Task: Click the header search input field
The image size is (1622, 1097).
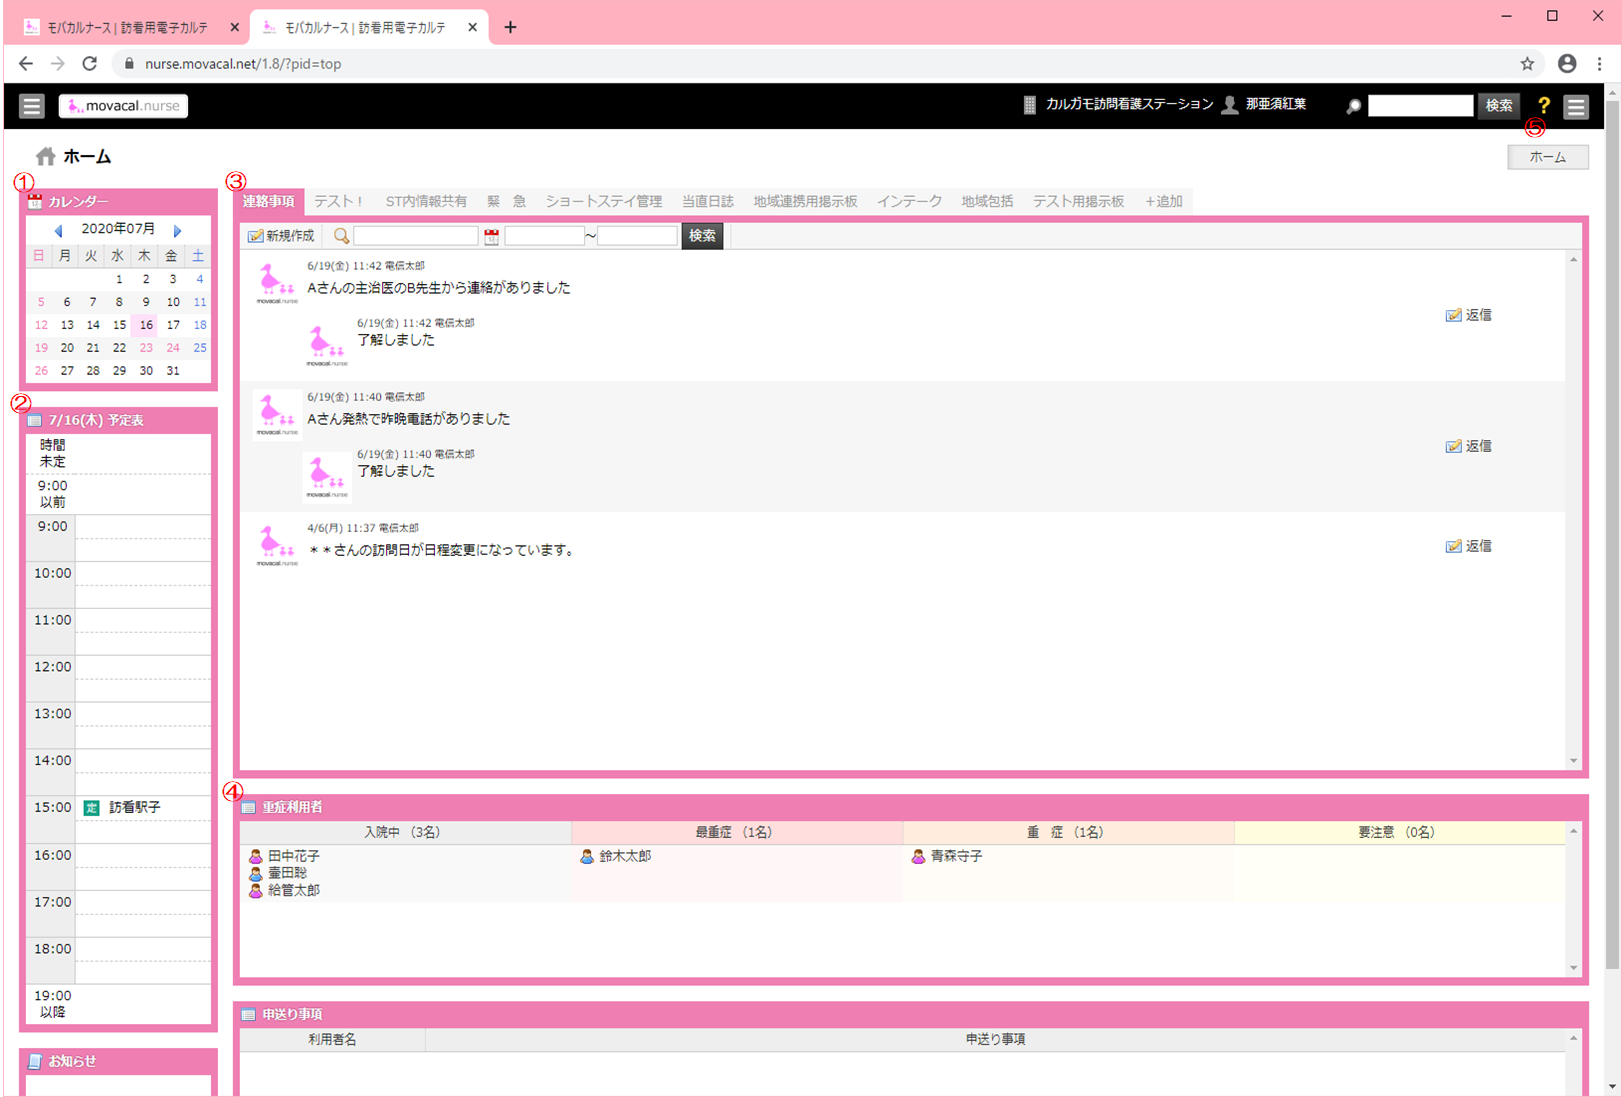Action: (1420, 105)
